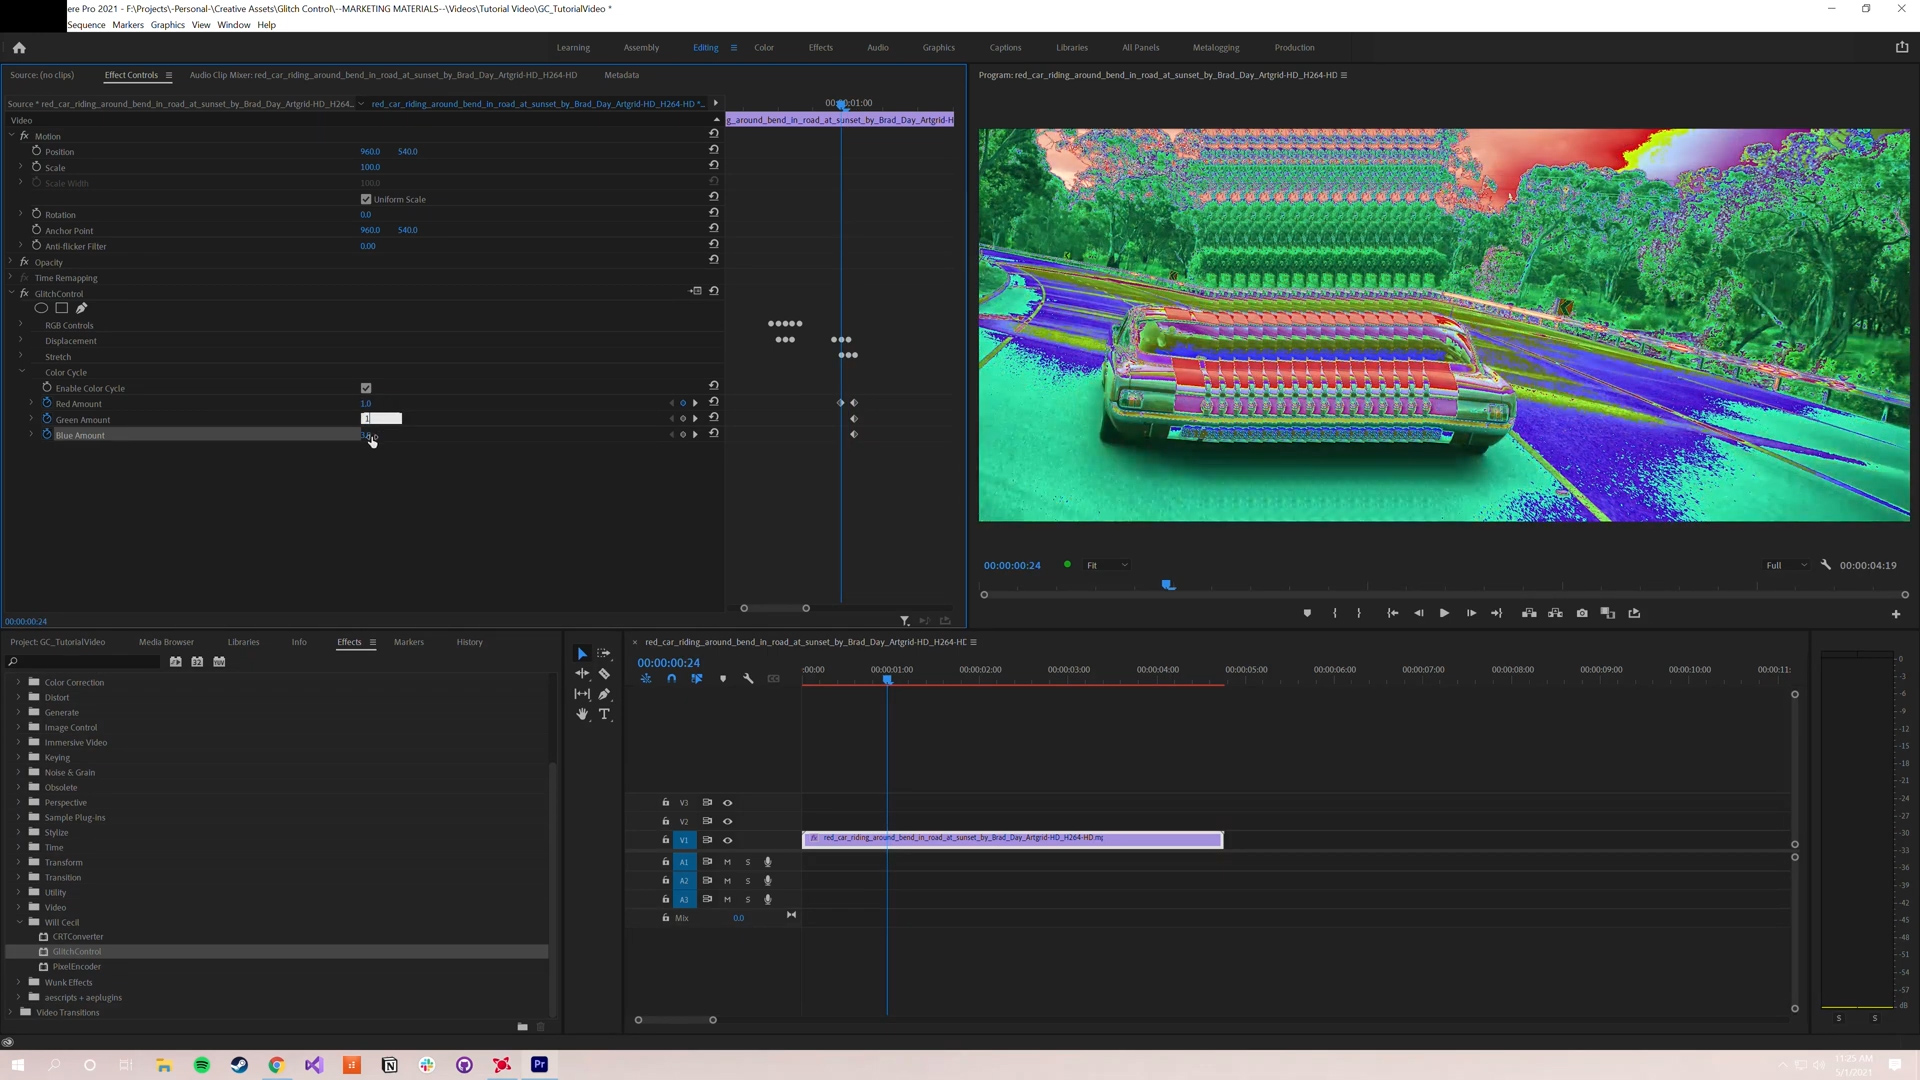The image size is (1920, 1080).
Task: Select the Razor tool
Action: (604, 674)
